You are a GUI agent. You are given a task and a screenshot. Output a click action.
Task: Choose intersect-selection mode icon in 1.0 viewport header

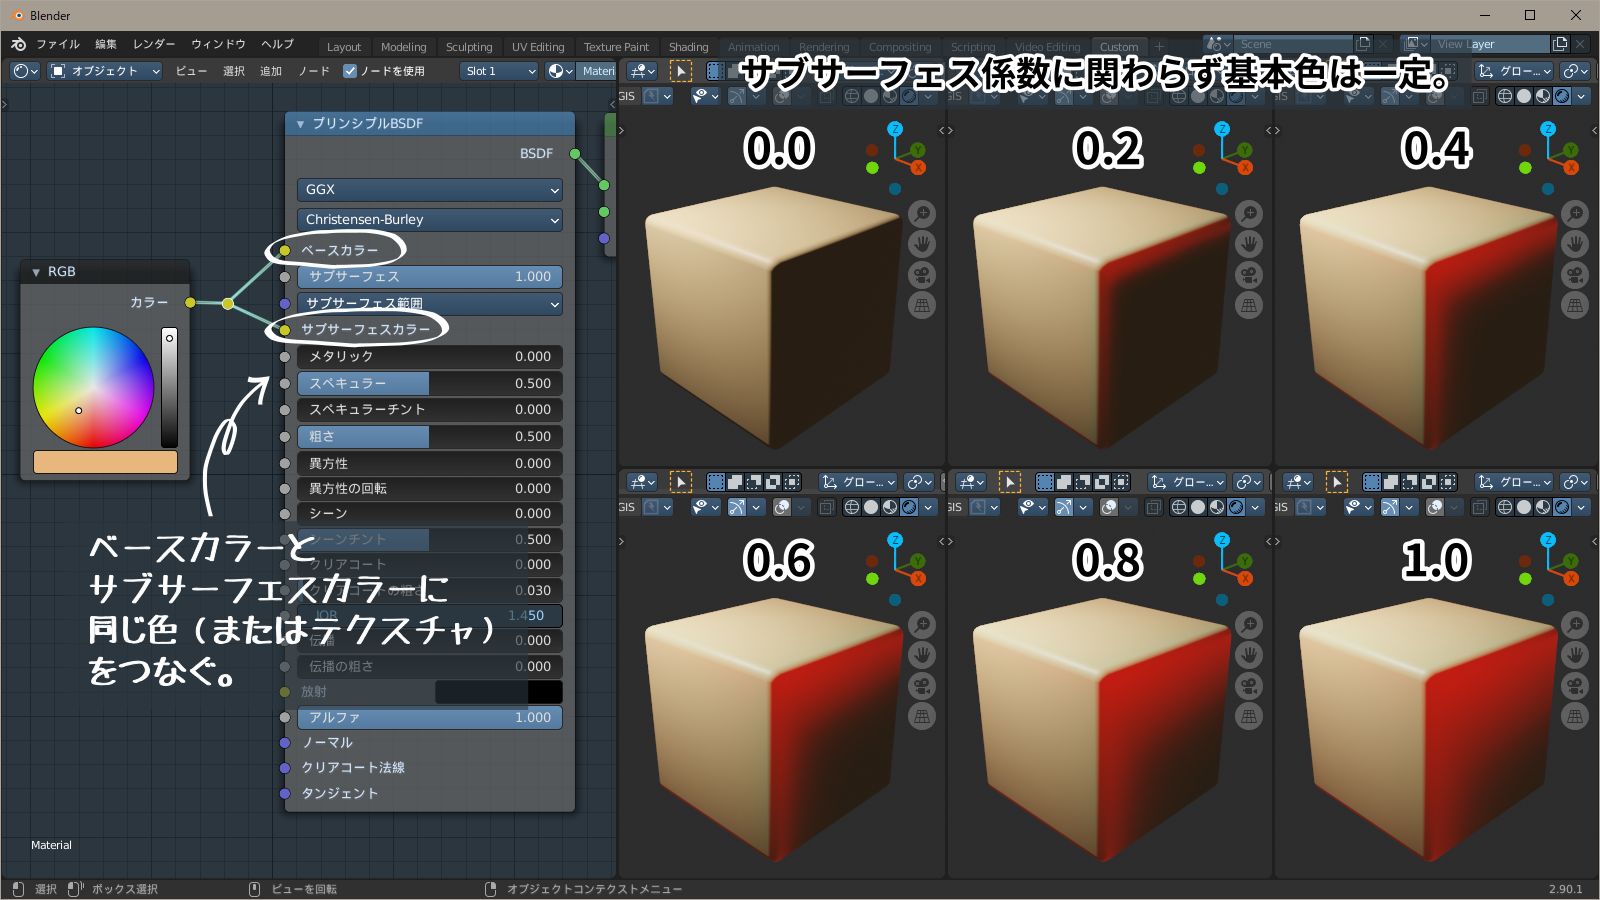pos(1447,482)
